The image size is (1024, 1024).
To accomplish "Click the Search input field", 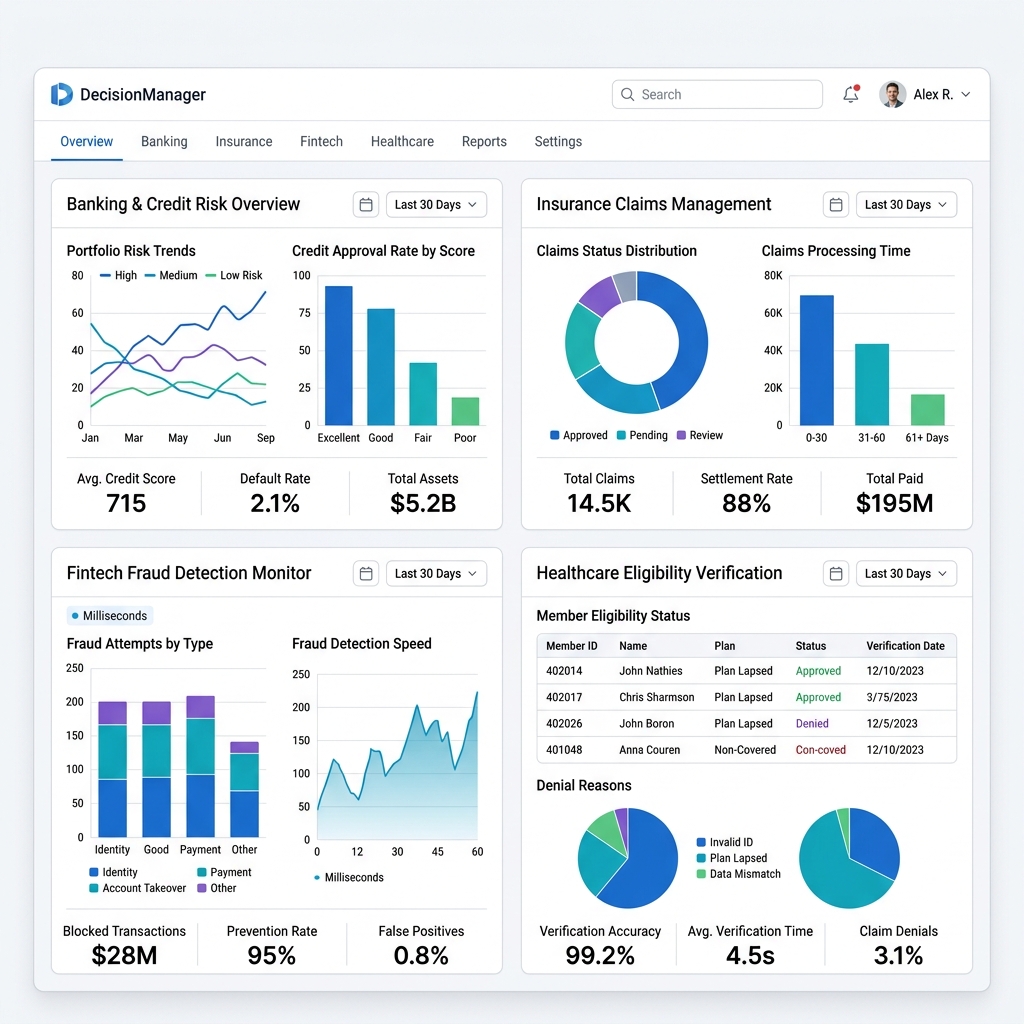I will [x=717, y=95].
